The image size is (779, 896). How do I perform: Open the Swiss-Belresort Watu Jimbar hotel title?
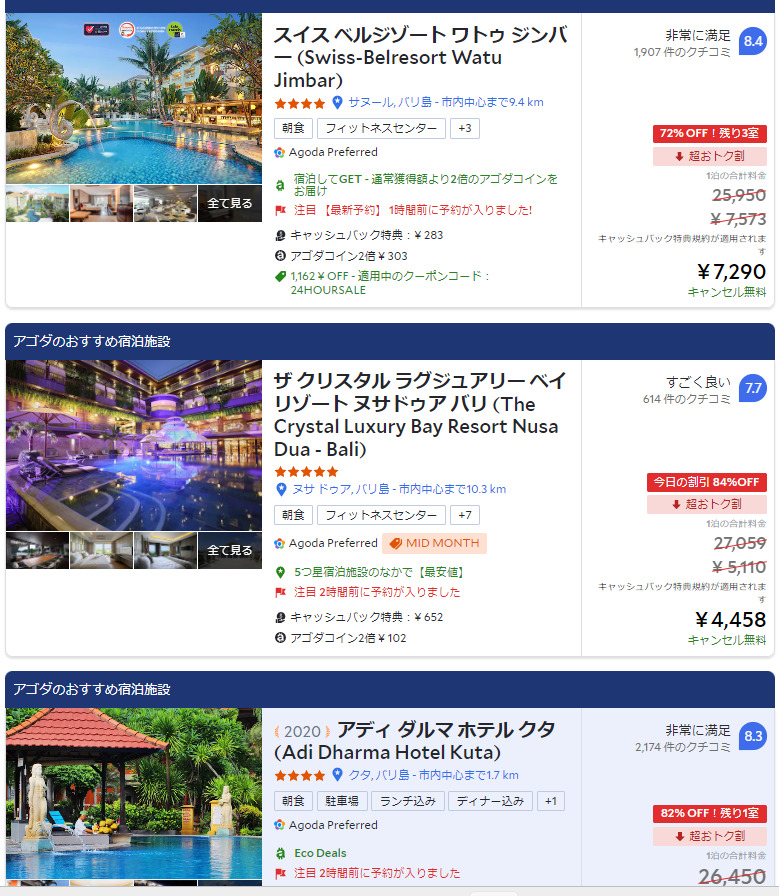point(420,57)
